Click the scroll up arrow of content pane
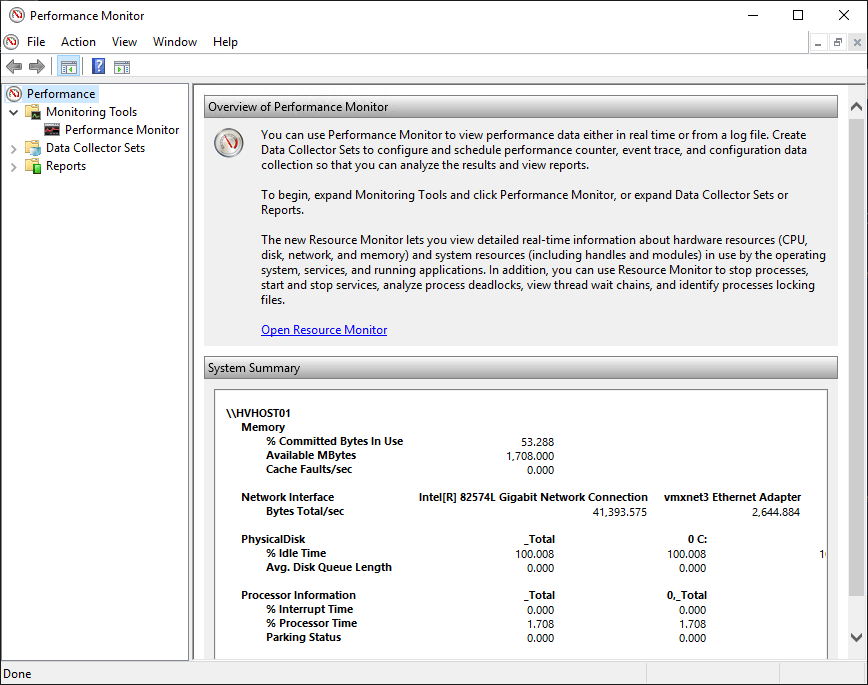Viewport: 868px width, 685px height. [856, 106]
